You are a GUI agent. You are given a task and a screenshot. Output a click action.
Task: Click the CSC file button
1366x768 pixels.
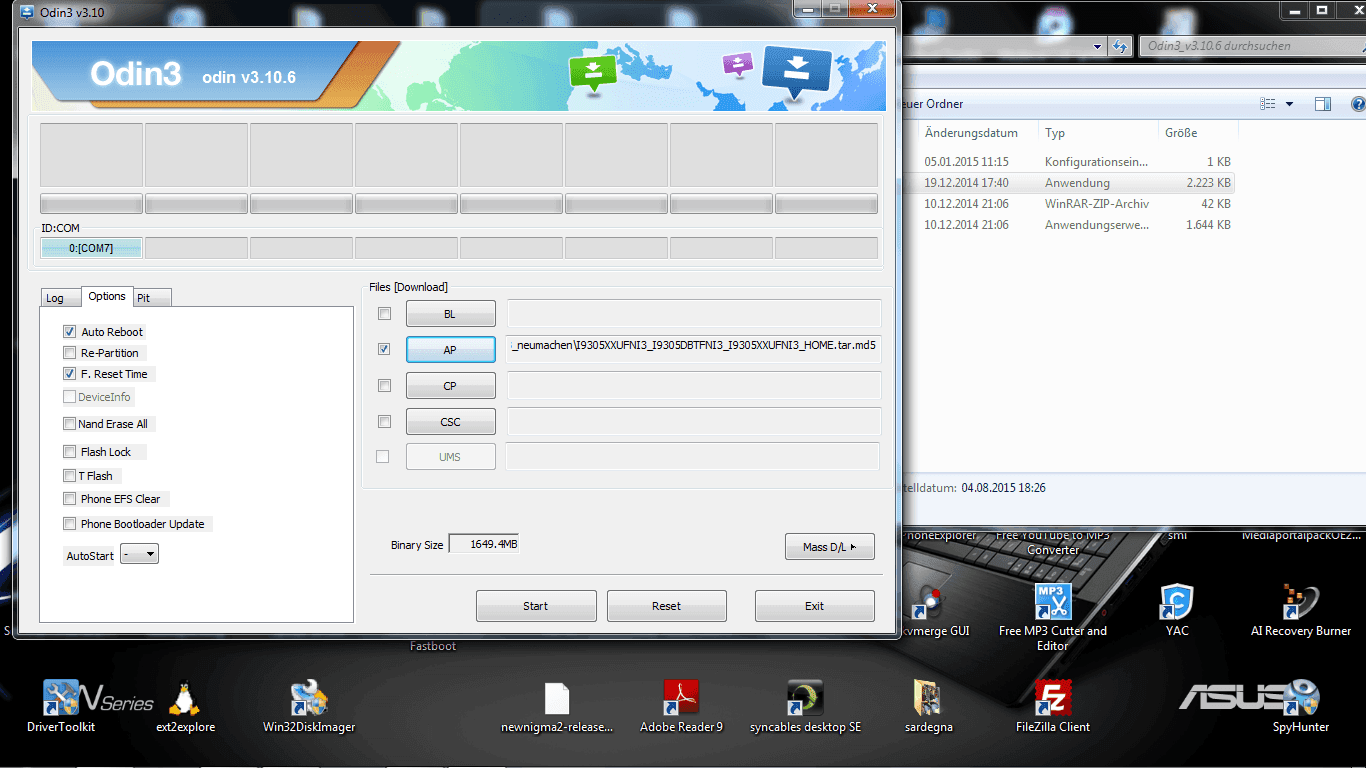coord(450,422)
